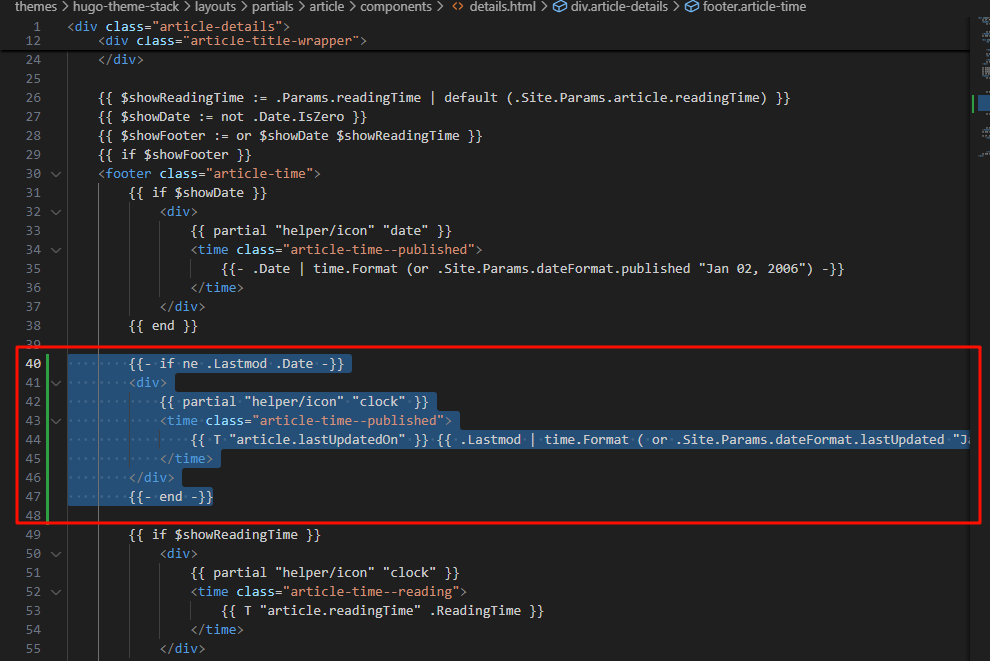Viewport: 990px width, 661px height.
Task: Fold the div block at line 50
Action: [x=56, y=554]
